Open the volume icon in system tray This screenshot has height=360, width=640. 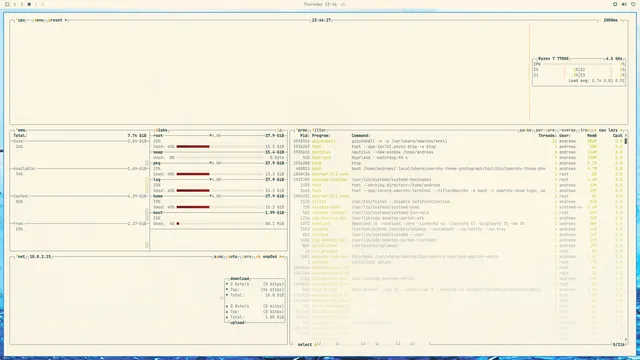coord(624,4)
